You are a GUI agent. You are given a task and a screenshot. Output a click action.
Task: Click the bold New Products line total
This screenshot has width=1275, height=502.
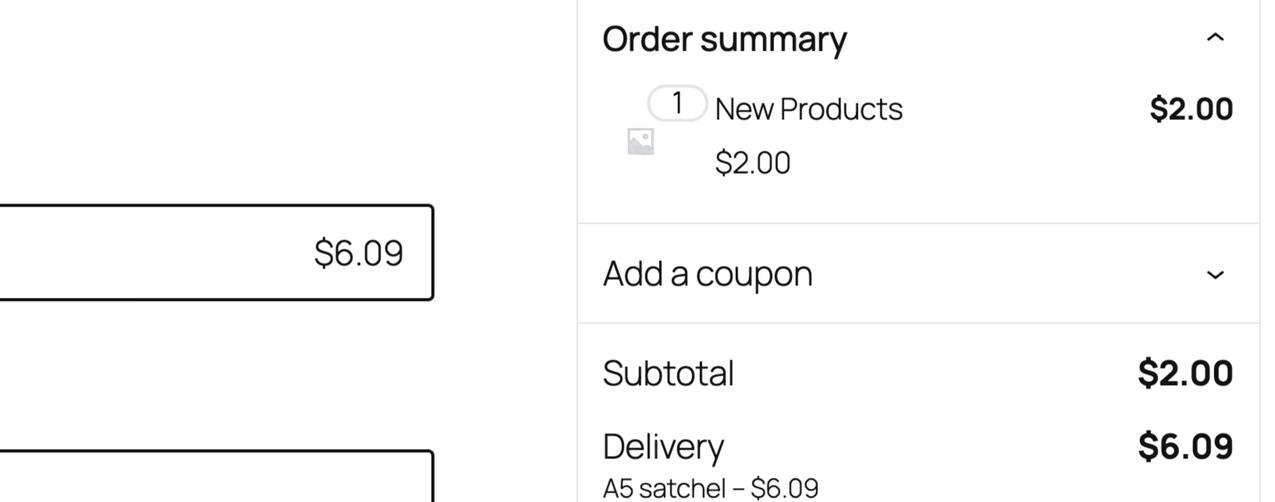(x=1191, y=109)
